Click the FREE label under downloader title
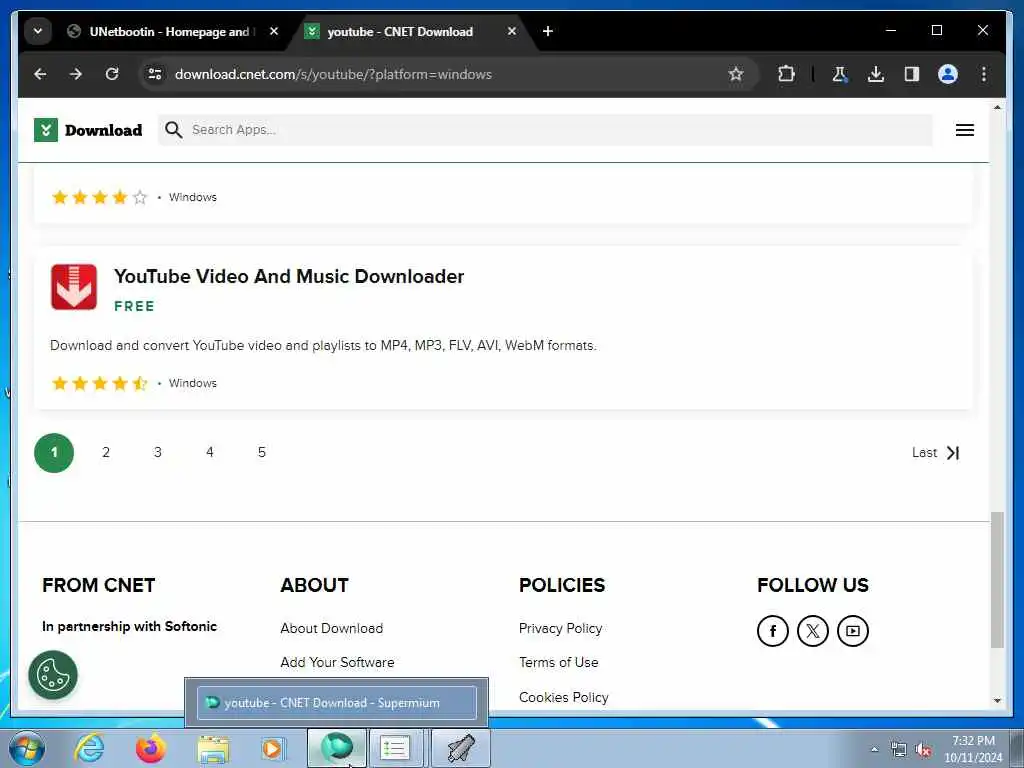The image size is (1024, 768). [134, 306]
